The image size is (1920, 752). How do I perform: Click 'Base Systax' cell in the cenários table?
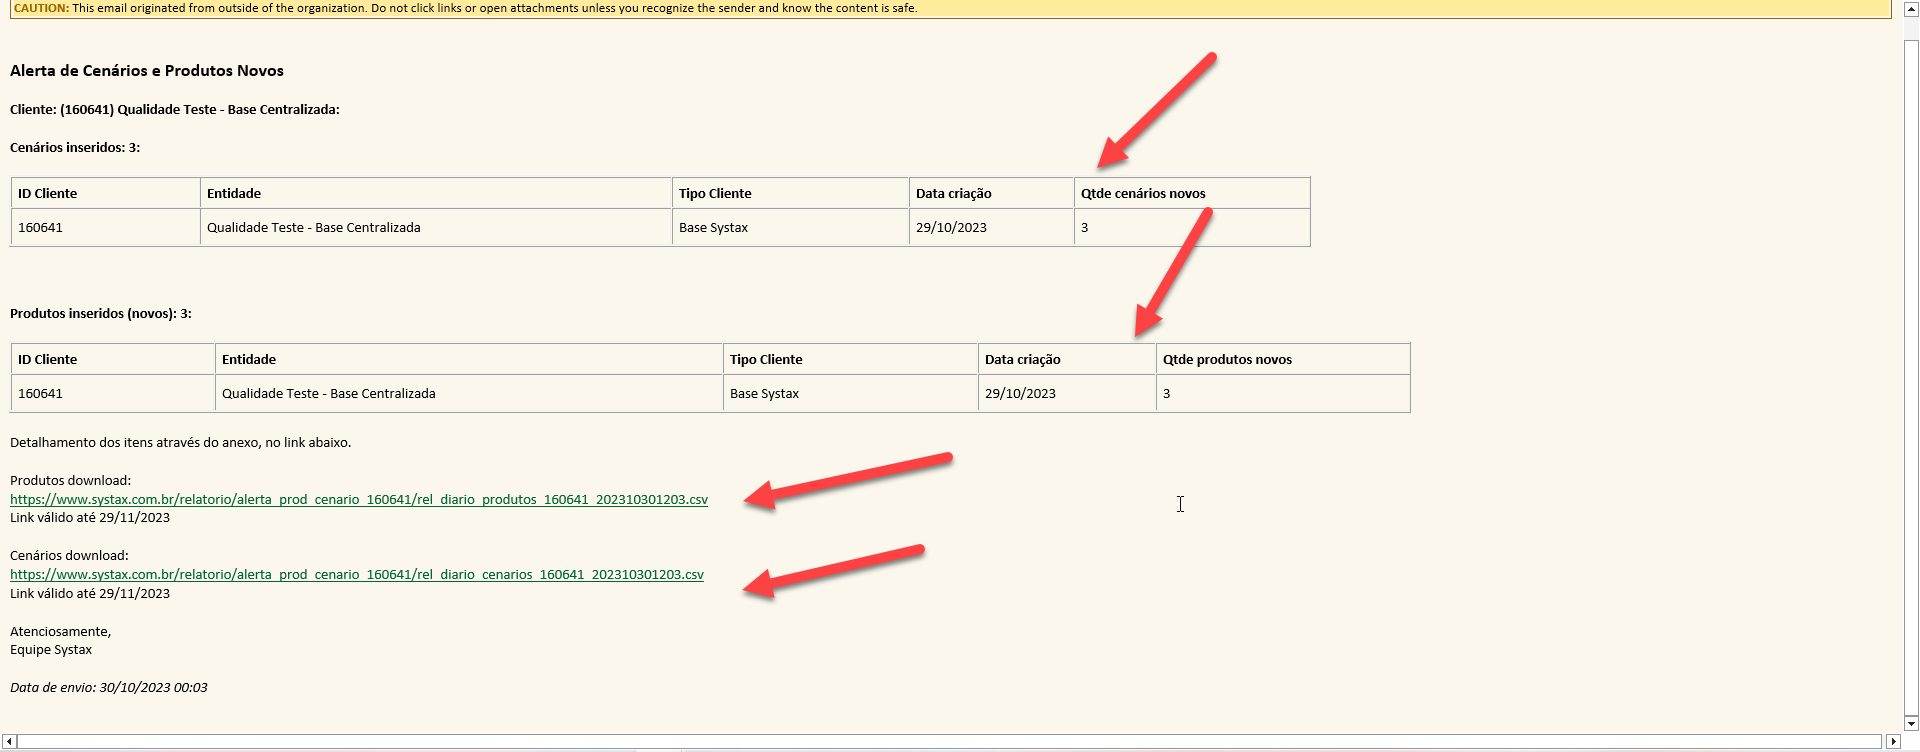(x=713, y=227)
